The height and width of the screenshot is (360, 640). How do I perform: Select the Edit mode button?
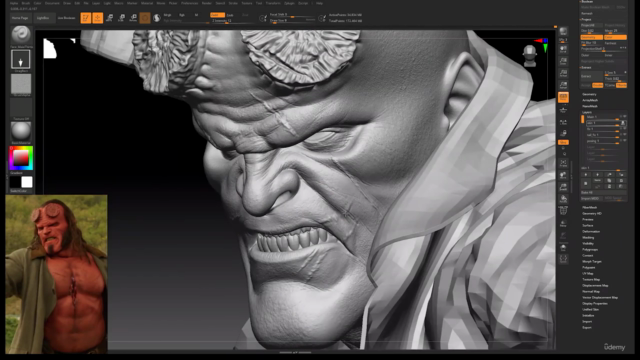[x=86, y=18]
